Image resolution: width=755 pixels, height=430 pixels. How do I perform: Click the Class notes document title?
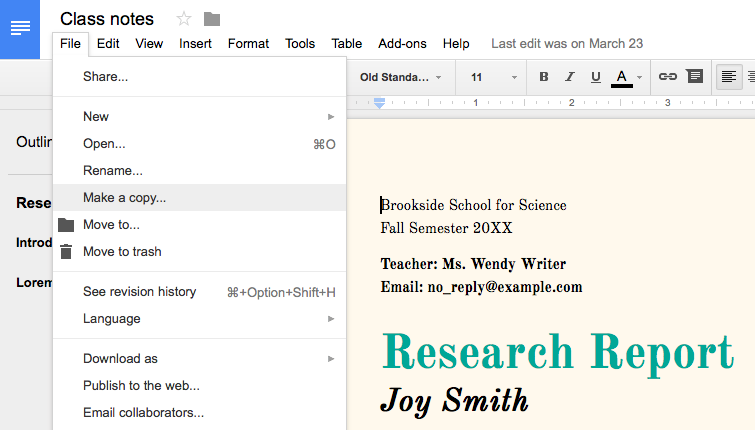(x=107, y=19)
